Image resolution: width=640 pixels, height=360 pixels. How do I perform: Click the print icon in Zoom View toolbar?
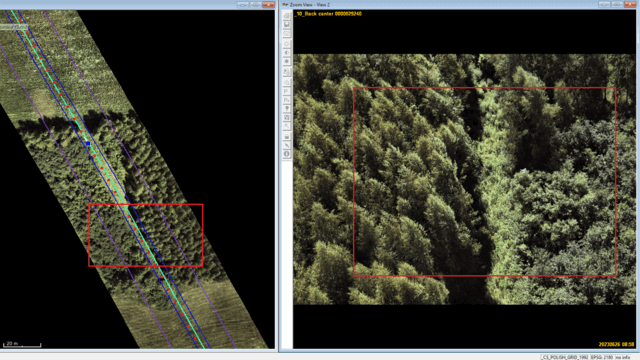[287, 16]
